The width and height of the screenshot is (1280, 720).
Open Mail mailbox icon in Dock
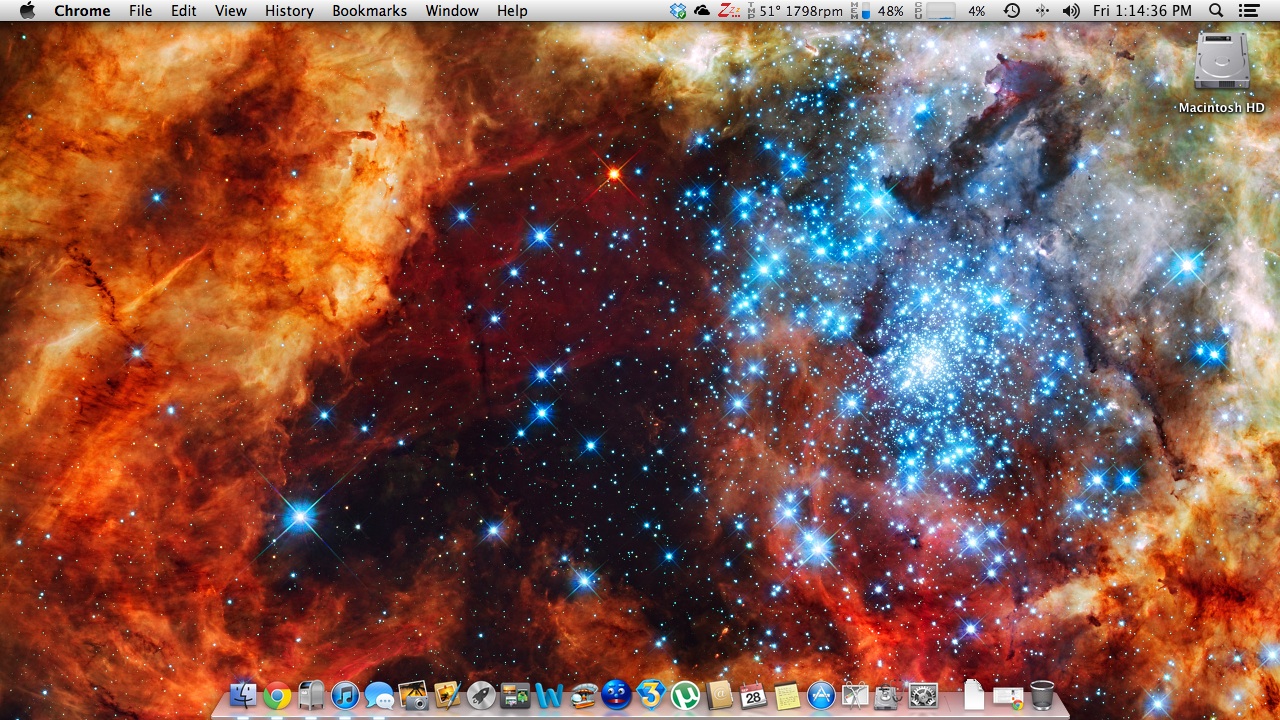click(311, 695)
